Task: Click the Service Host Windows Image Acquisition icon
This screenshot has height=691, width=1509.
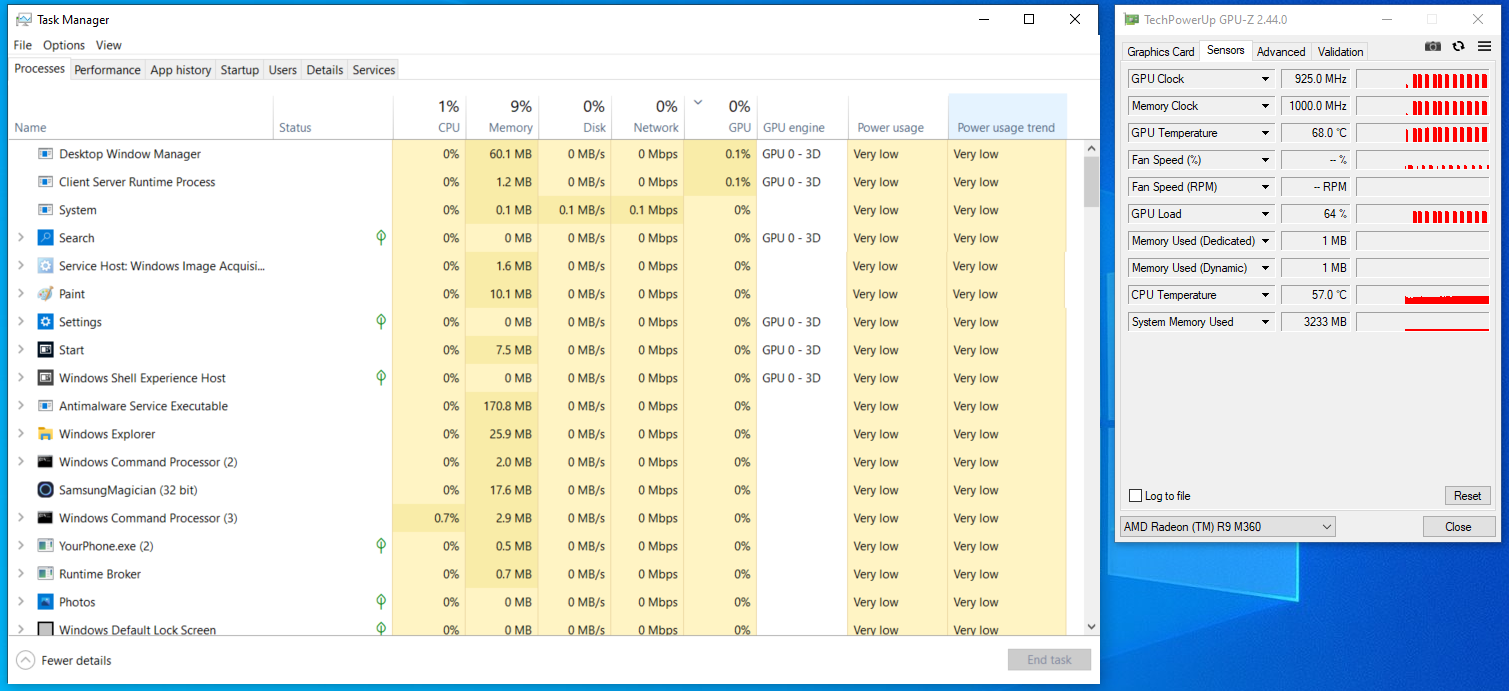Action: click(45, 266)
